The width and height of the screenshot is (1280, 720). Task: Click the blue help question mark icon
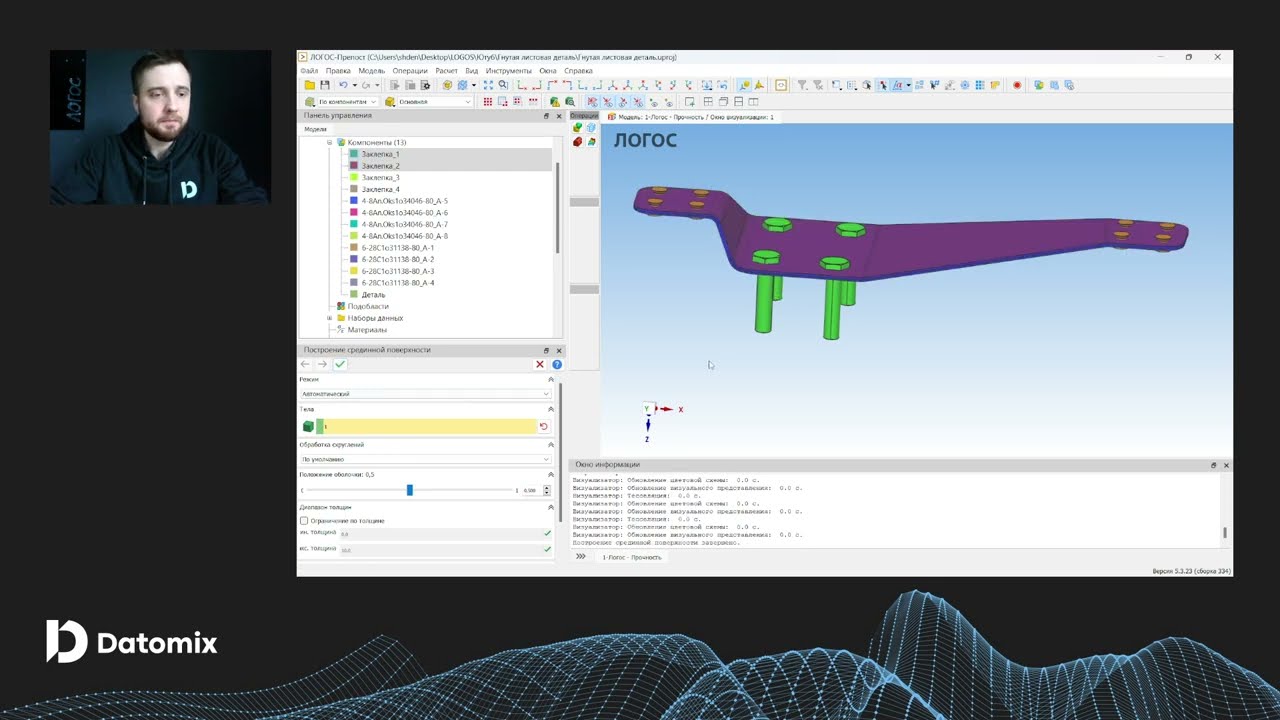(x=557, y=364)
